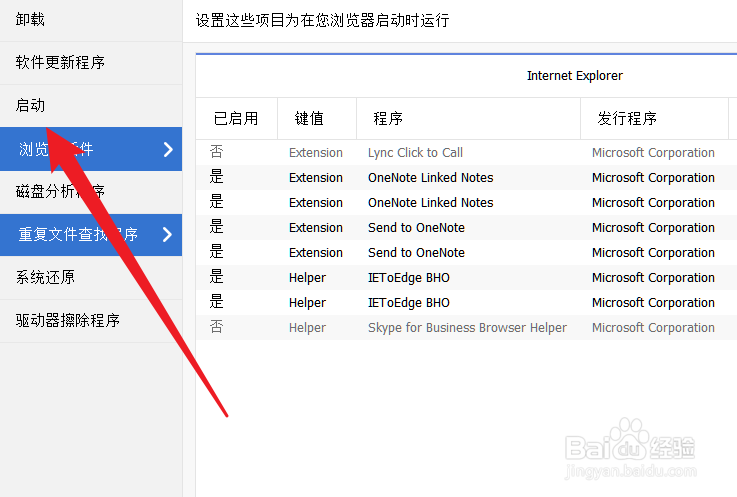Select the first IEToEdge BHO row
This screenshot has width=737, height=497.
[x=466, y=277]
